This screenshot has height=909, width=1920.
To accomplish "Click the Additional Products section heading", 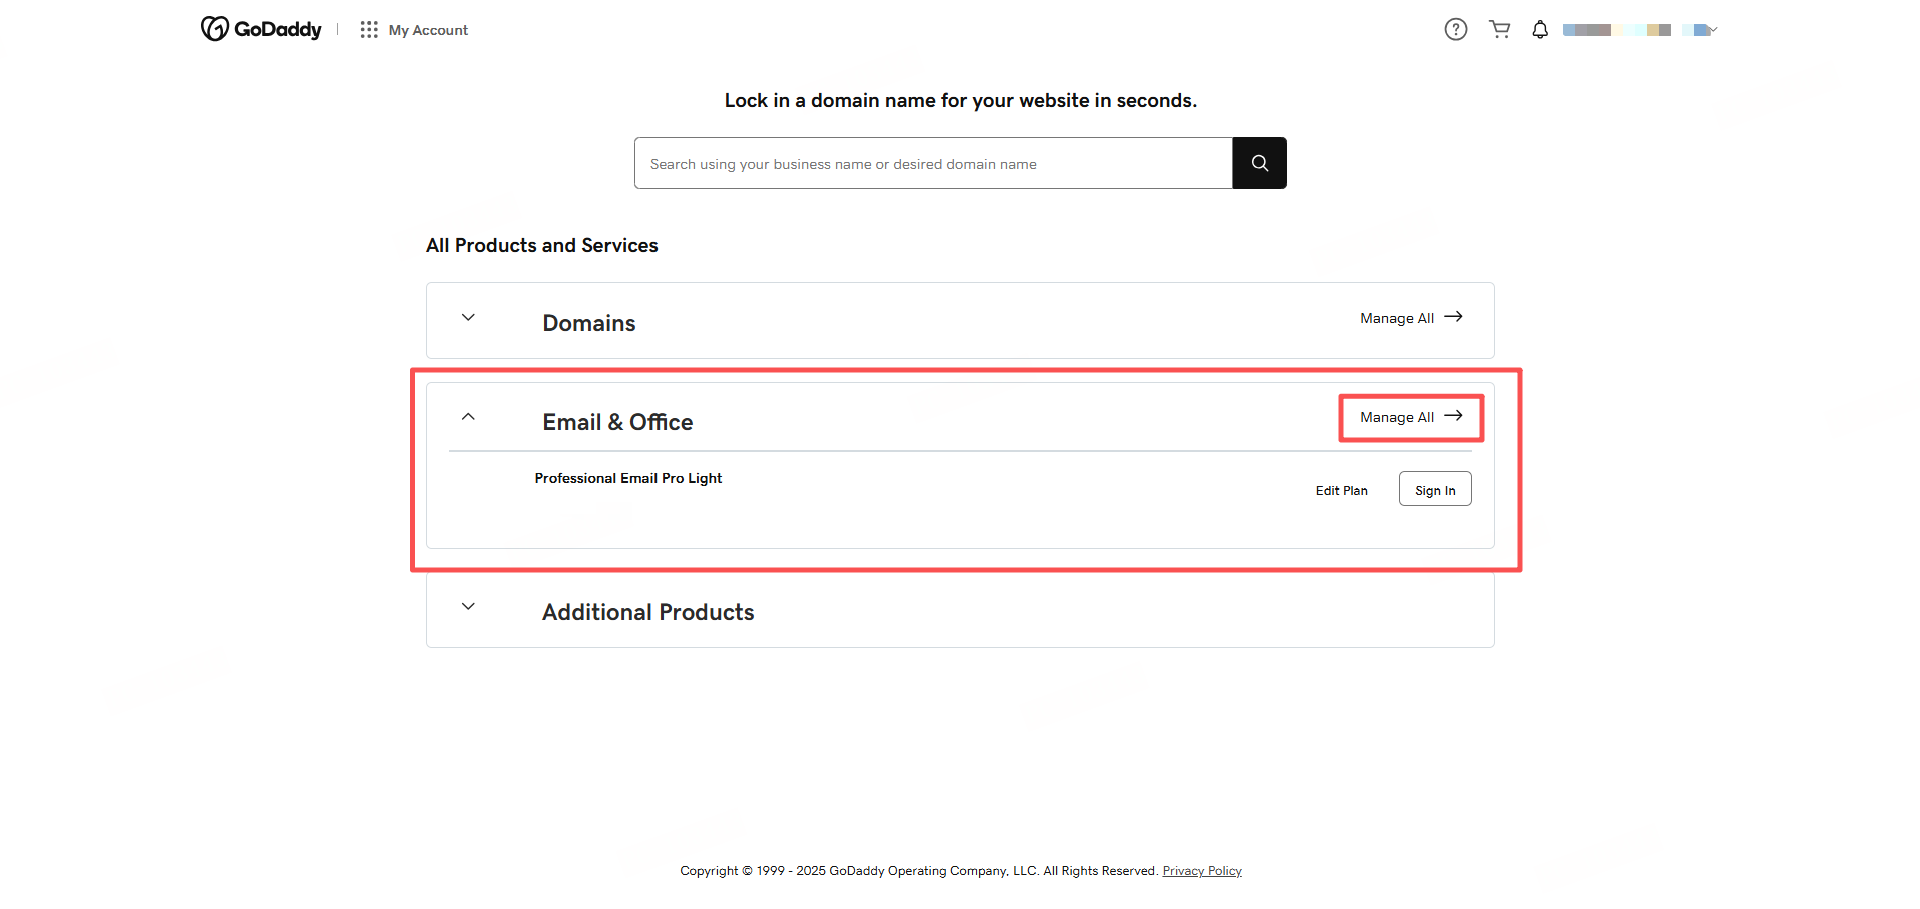I will [648, 612].
